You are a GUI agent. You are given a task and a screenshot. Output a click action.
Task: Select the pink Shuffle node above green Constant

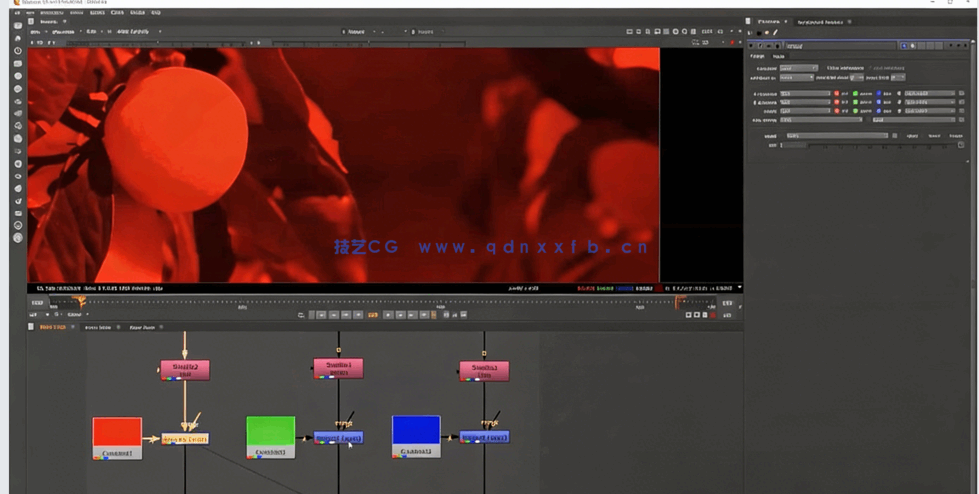[x=338, y=368]
